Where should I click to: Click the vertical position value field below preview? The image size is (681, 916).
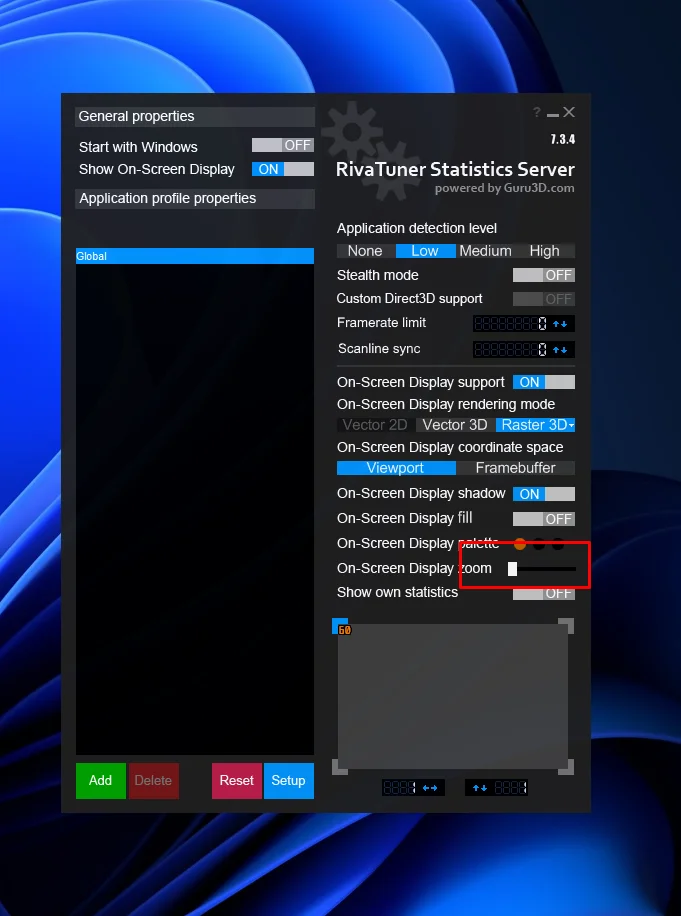[x=510, y=788]
